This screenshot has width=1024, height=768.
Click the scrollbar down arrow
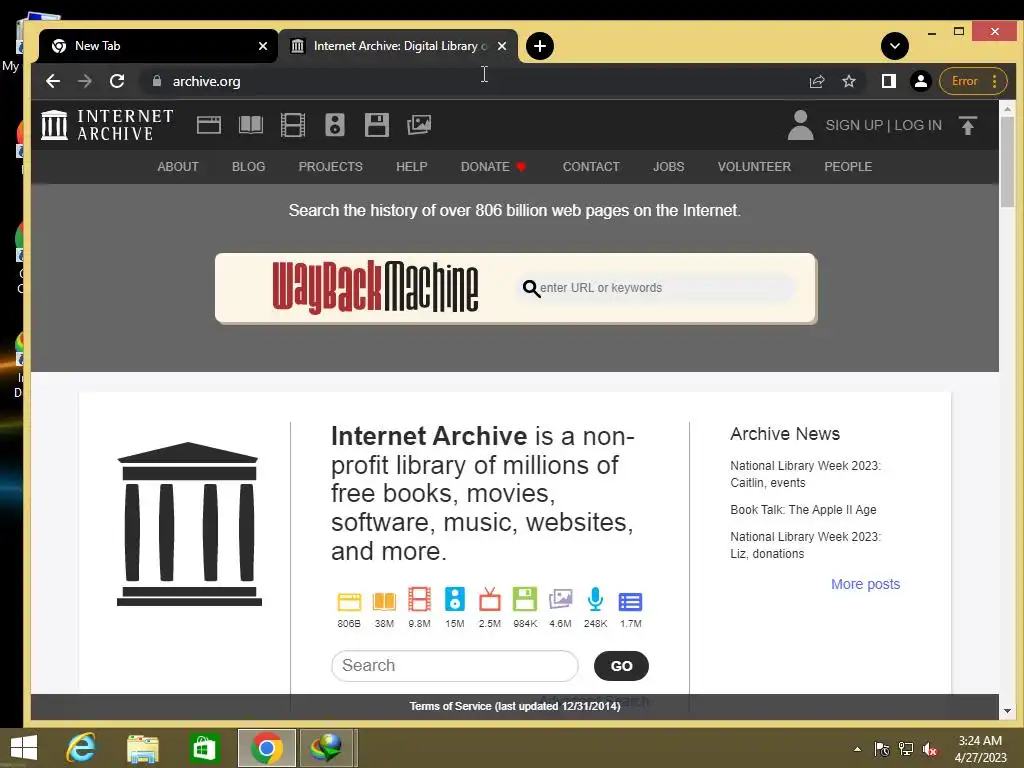pyautogui.click(x=1007, y=711)
